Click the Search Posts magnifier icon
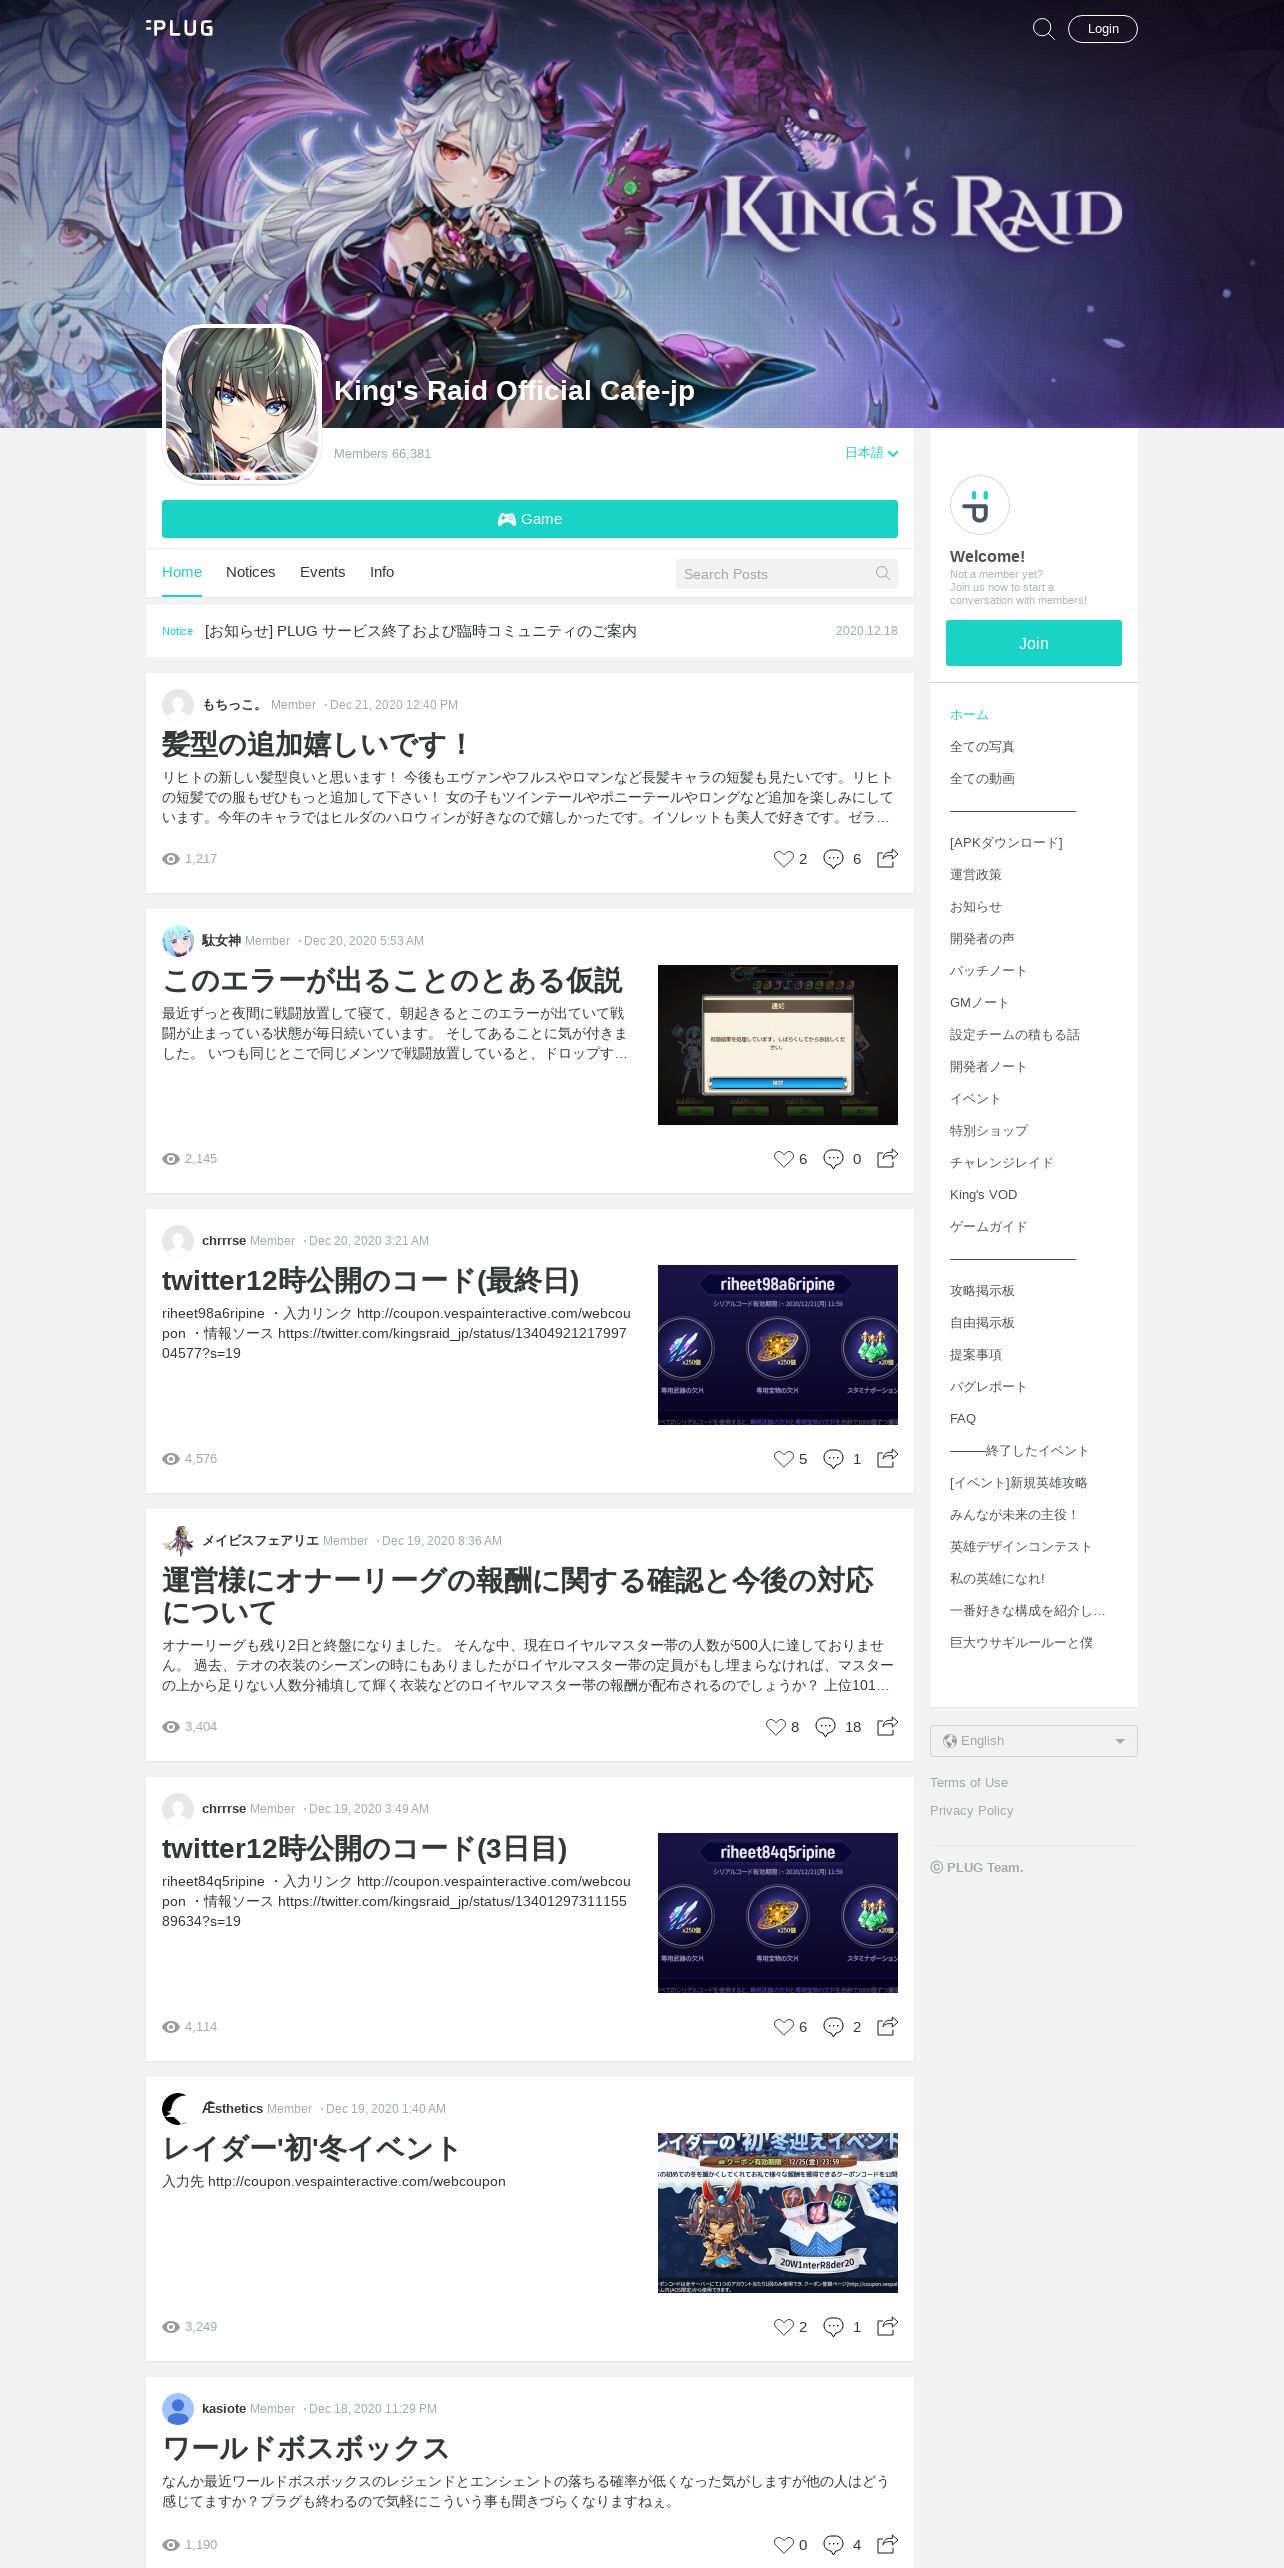Screen dimensions: 1284x2568 click(x=883, y=573)
